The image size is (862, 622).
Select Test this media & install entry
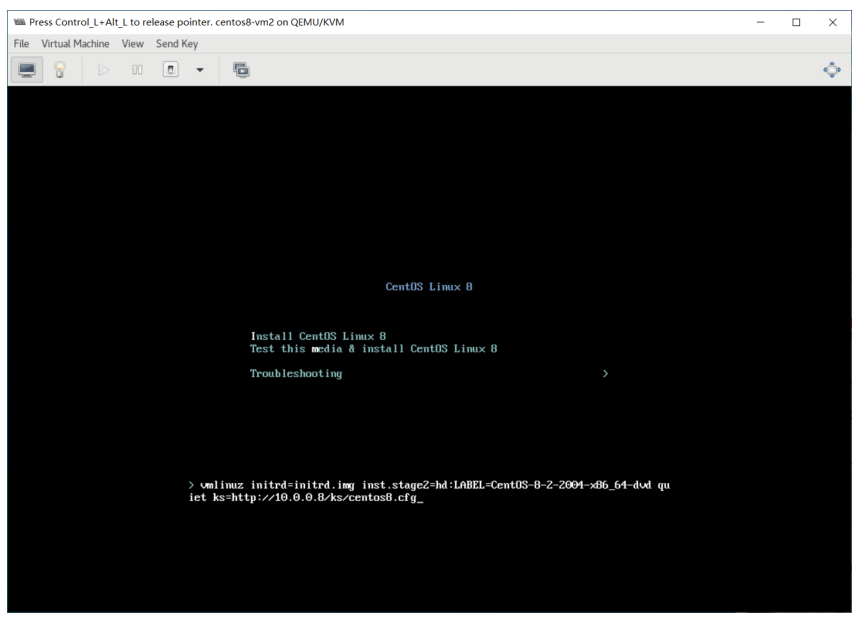(373, 349)
